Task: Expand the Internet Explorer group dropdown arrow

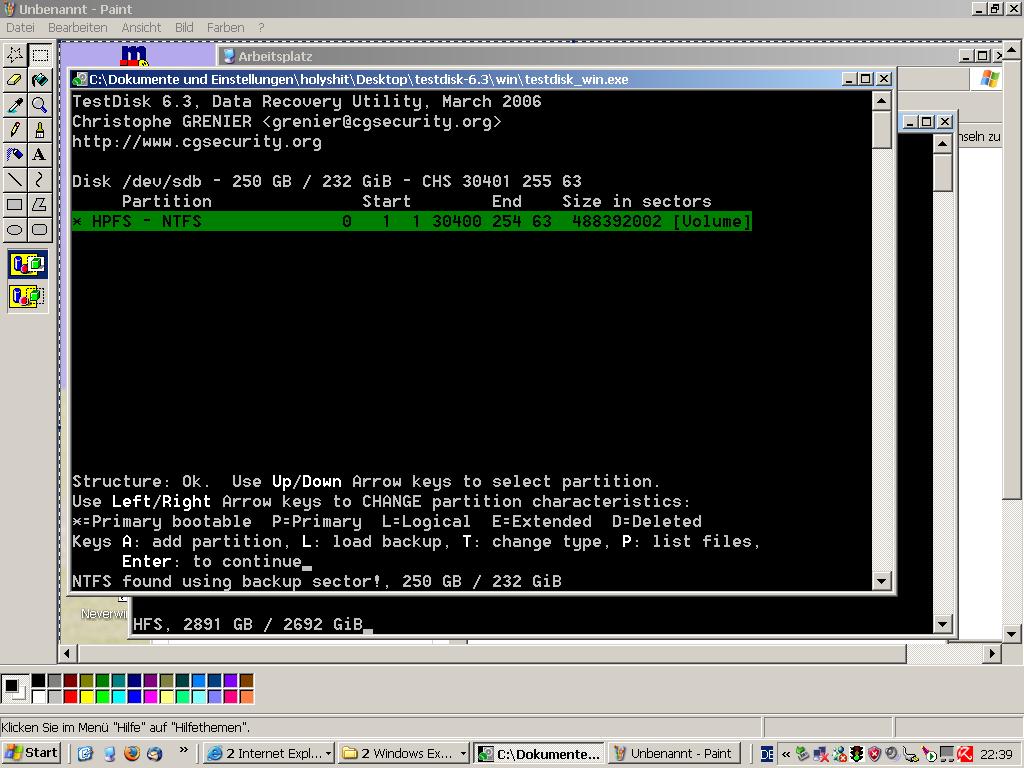Action: pos(328,753)
